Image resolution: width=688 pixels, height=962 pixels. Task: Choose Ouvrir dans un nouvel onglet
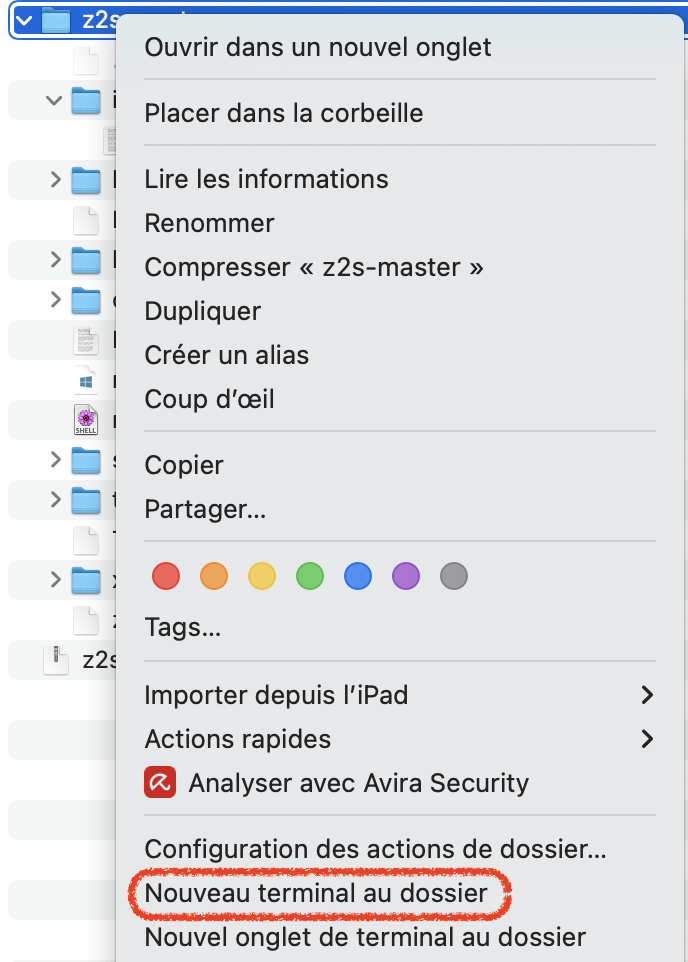(x=318, y=46)
